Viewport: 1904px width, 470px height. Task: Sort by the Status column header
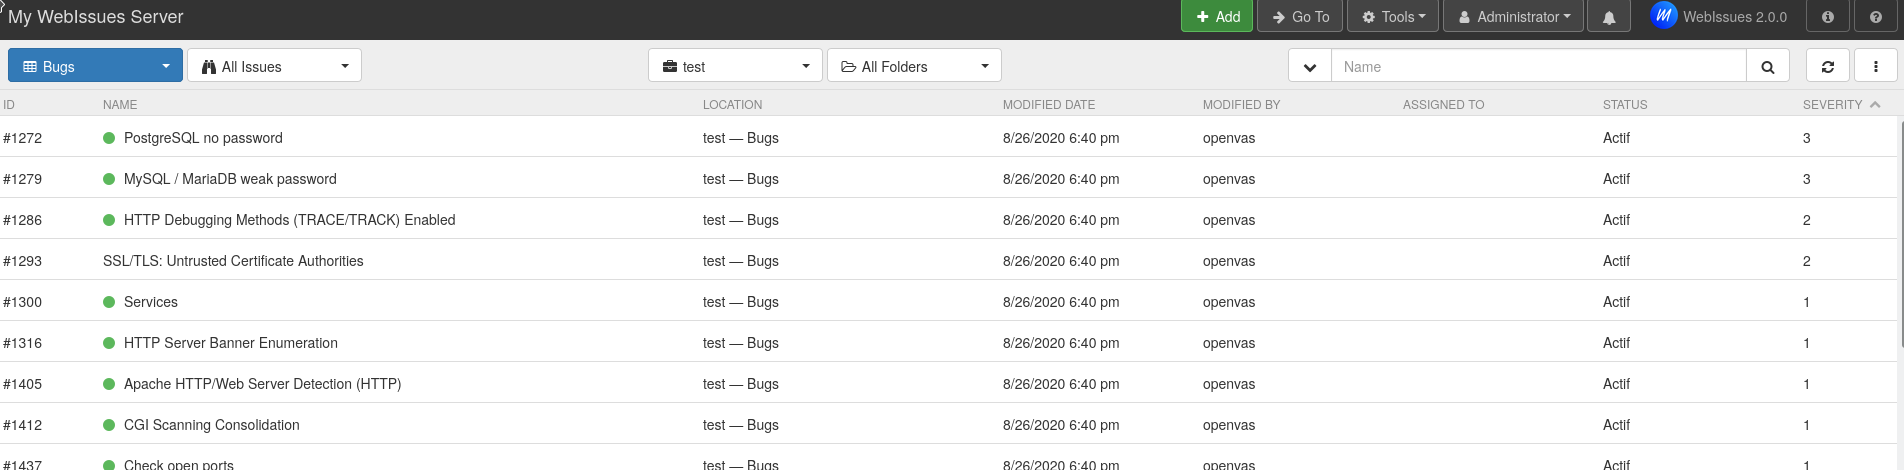pyautogui.click(x=1625, y=105)
